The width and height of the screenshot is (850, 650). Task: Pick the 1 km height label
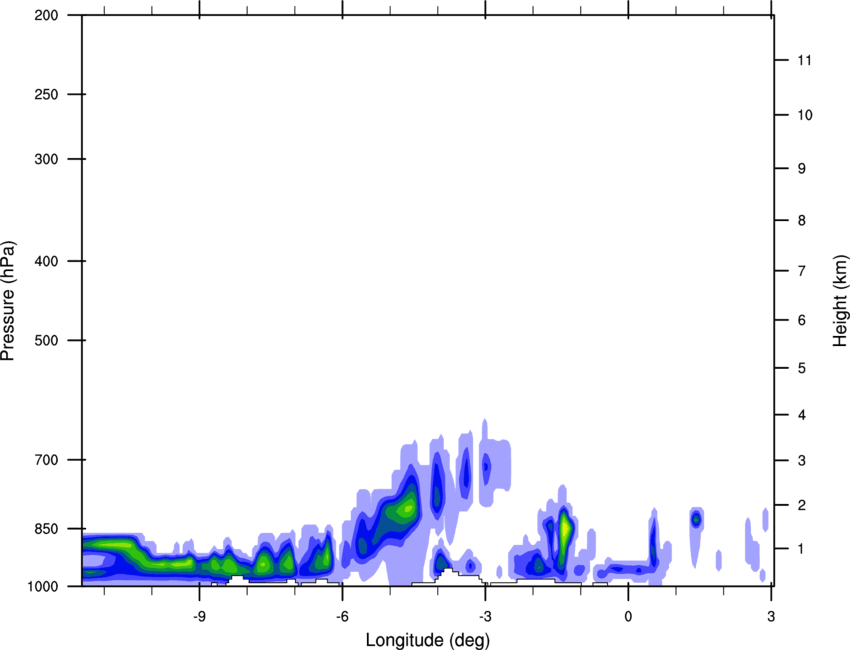[802, 549]
